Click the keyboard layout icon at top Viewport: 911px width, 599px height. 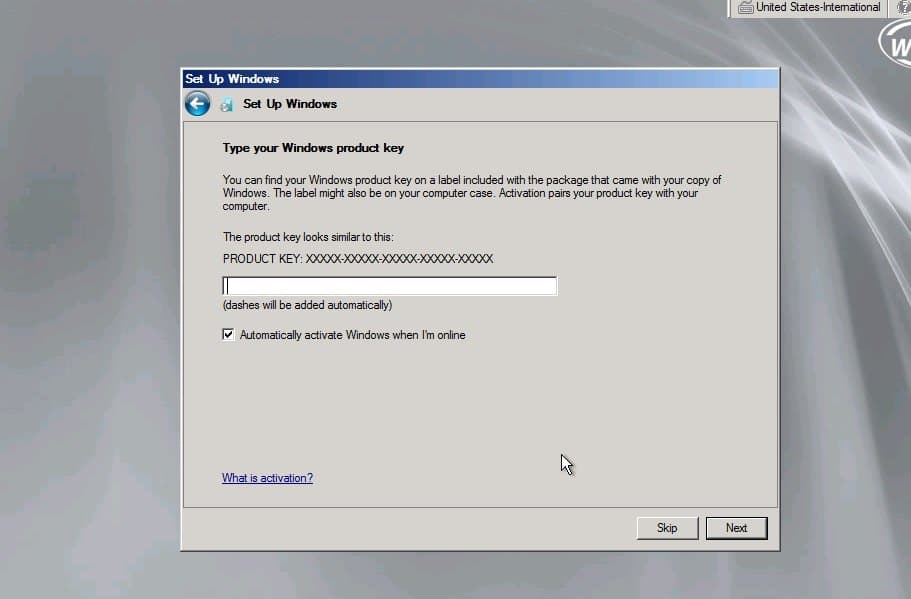pos(745,8)
